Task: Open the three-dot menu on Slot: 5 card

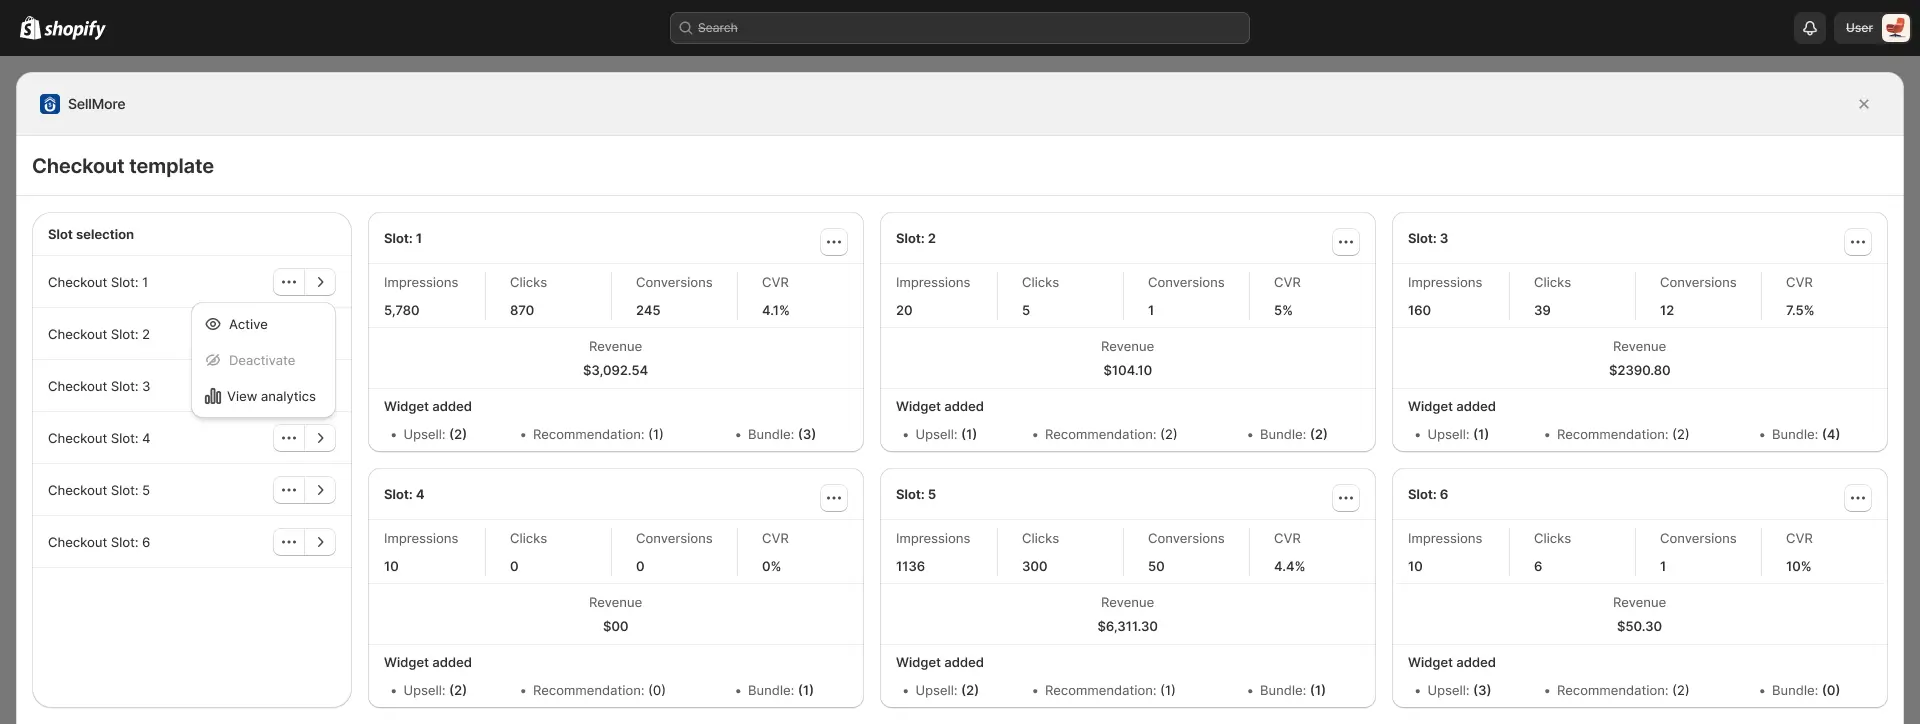Action: (x=1345, y=498)
